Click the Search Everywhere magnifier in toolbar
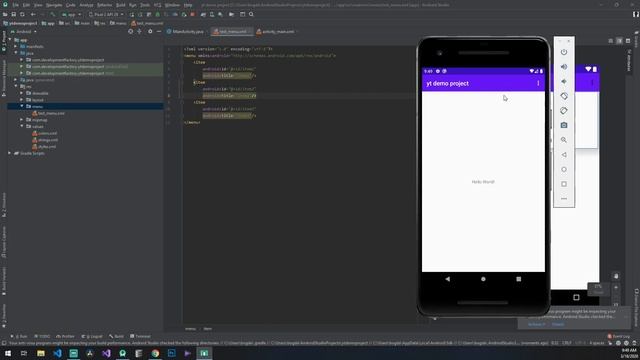The image size is (640, 360). click(x=251, y=14)
